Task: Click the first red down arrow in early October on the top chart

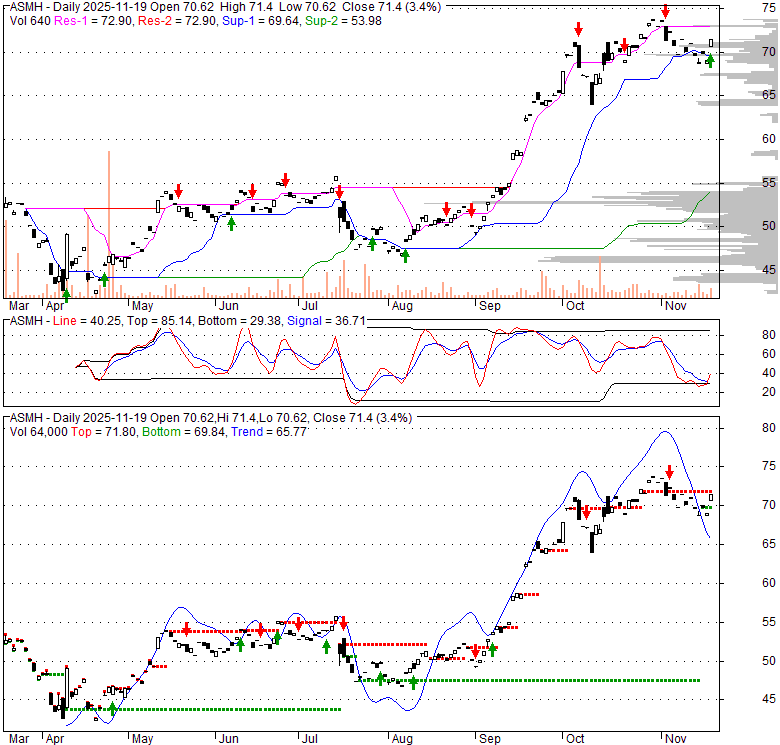Action: [x=578, y=29]
